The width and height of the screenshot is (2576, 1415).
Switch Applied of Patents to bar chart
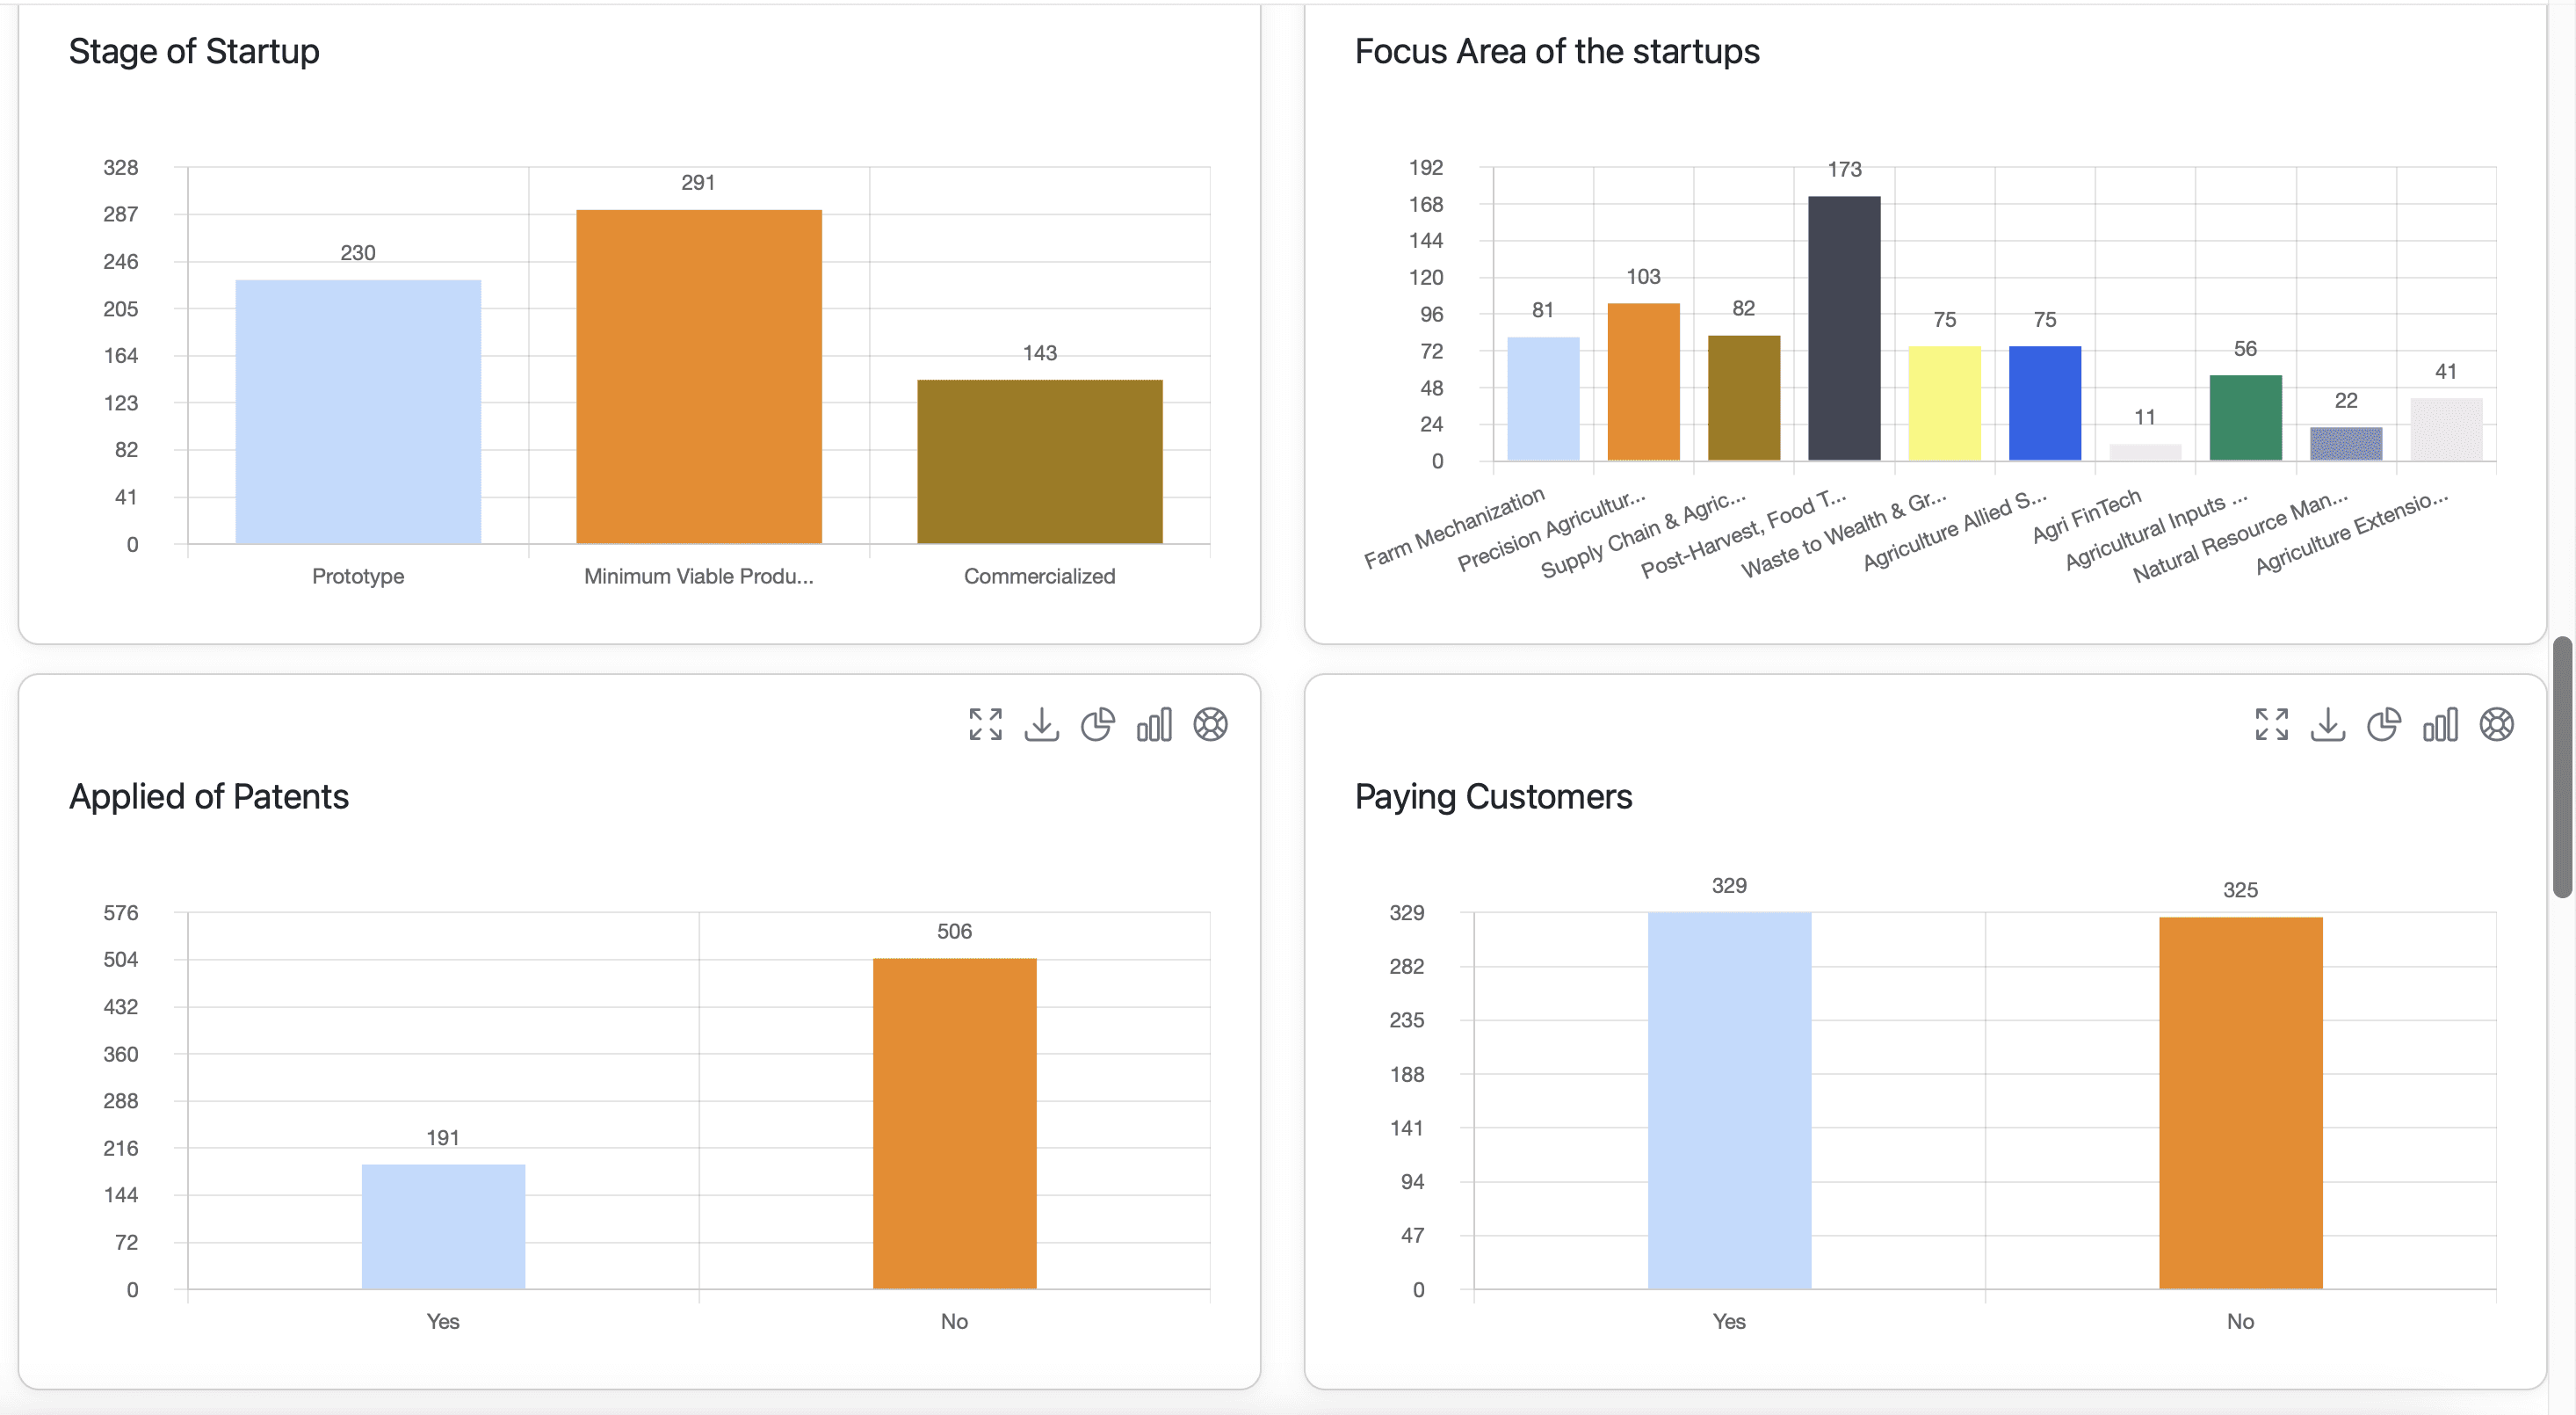point(1153,724)
